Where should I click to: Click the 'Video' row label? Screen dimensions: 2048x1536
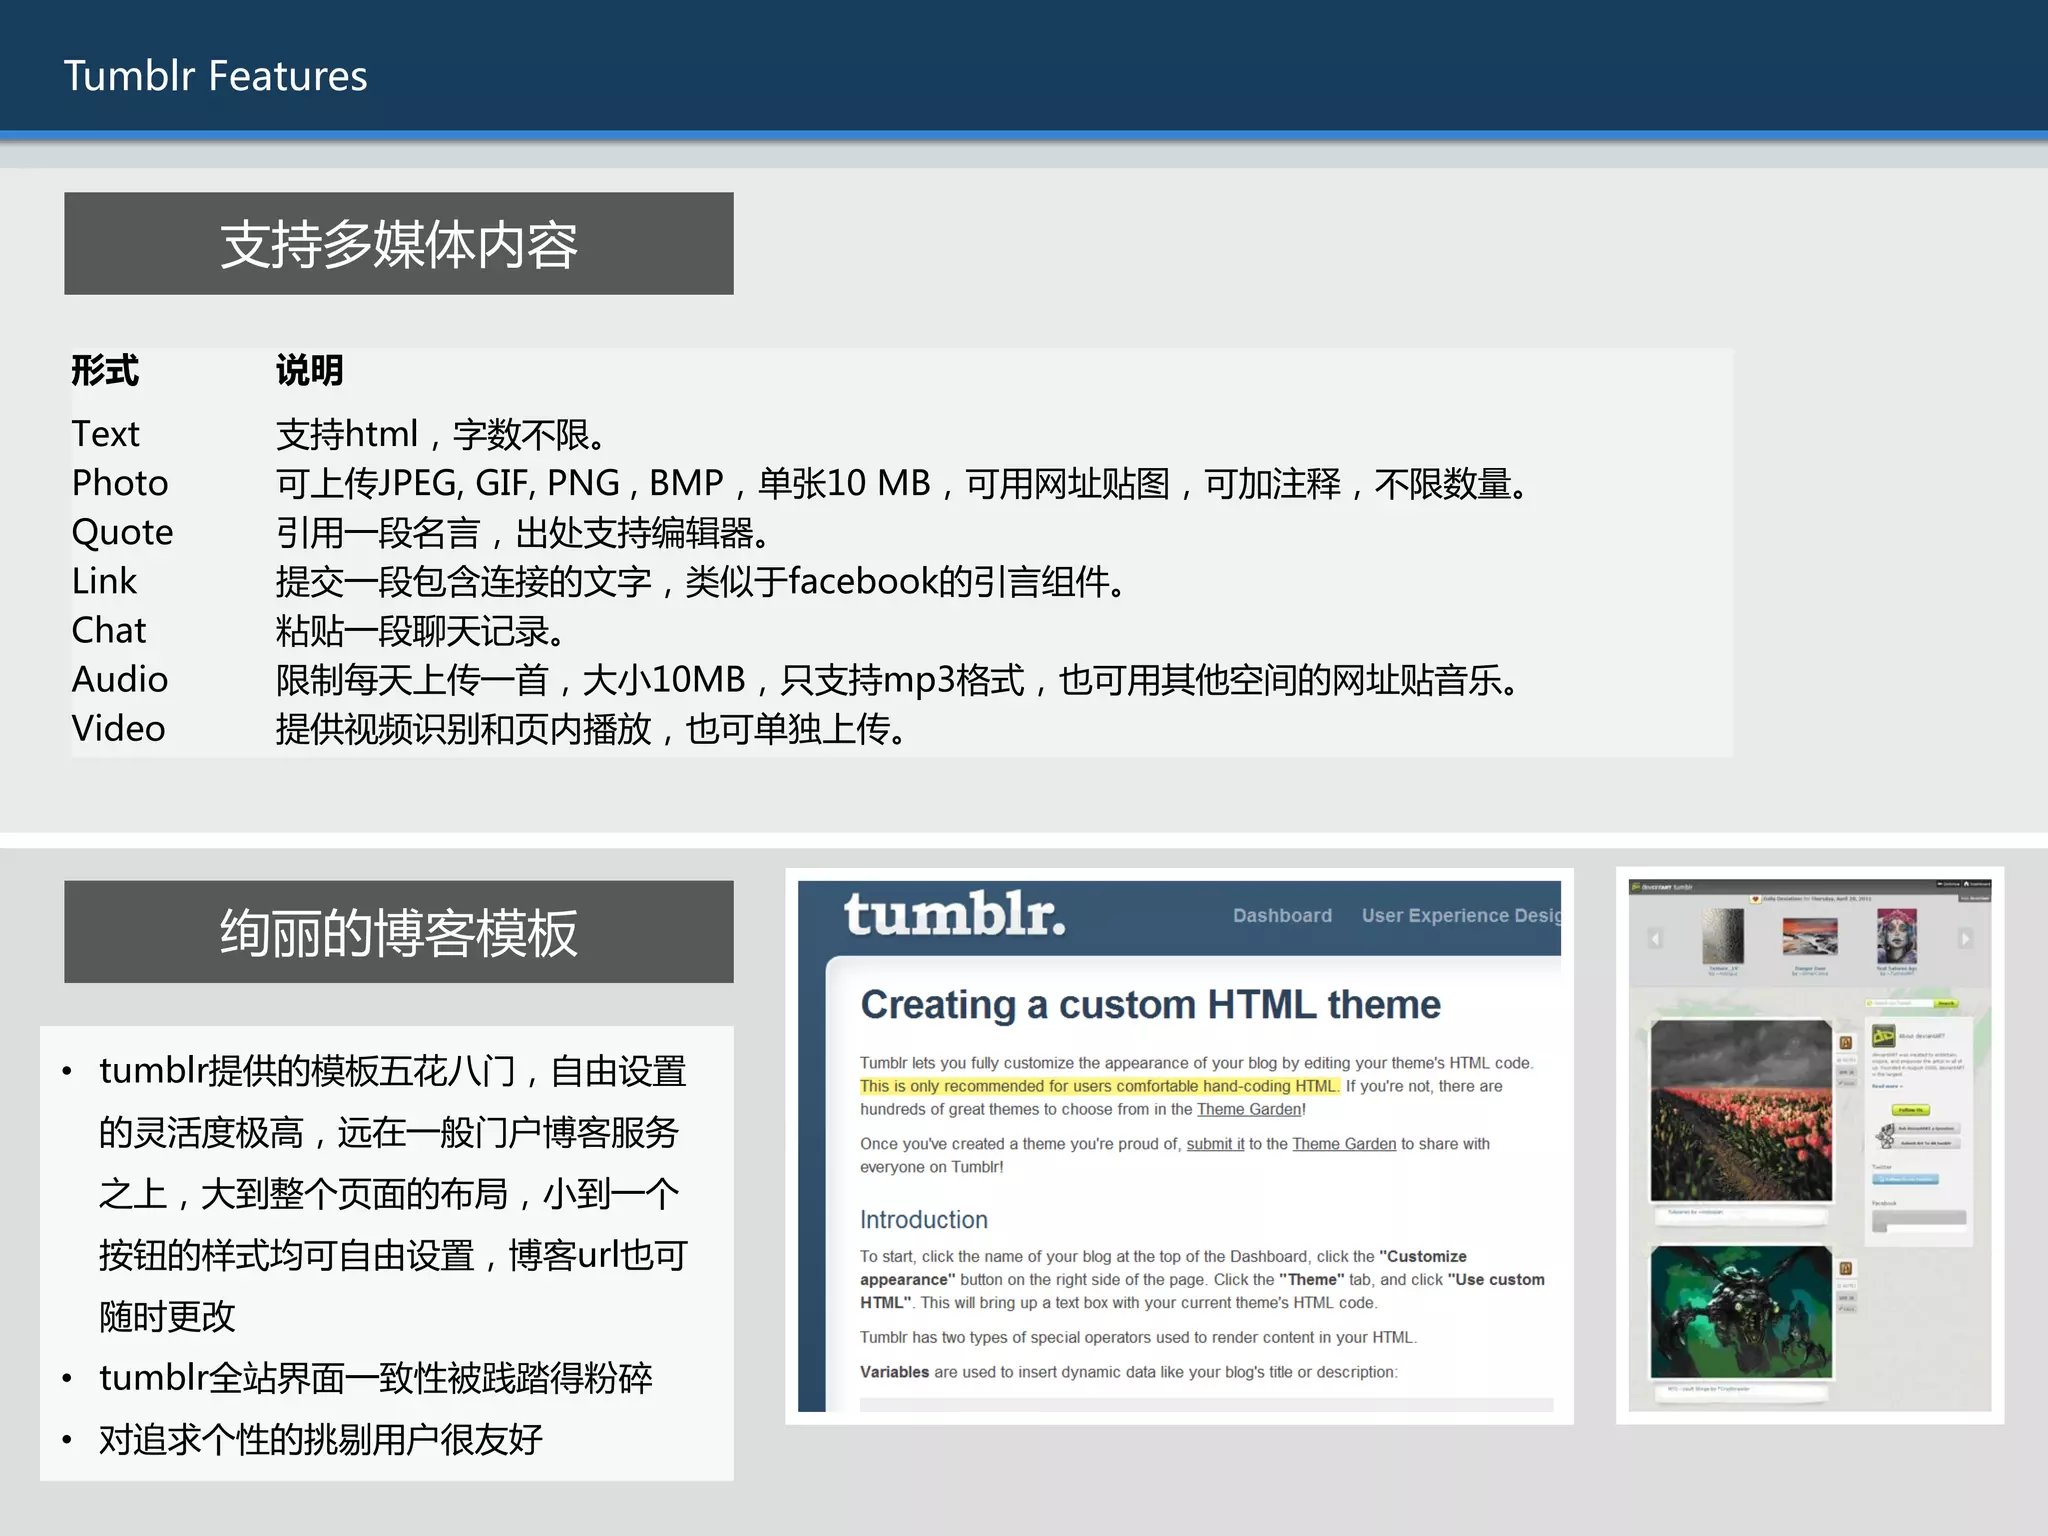118,728
